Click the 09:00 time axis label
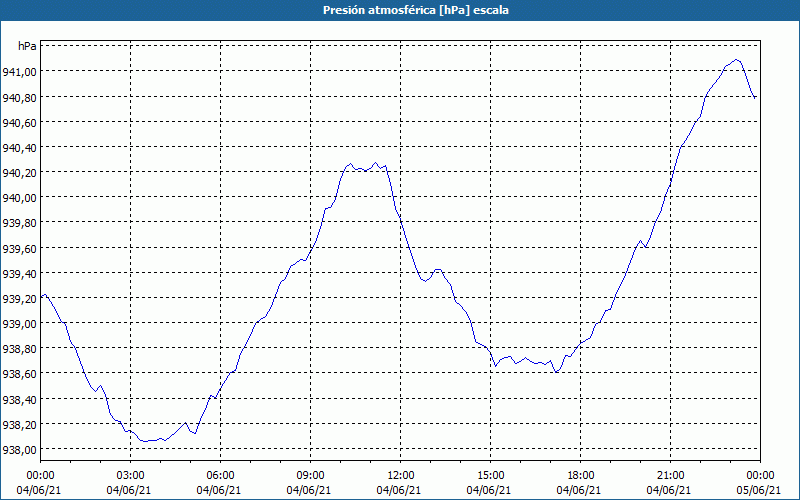800x500 pixels. [x=310, y=476]
